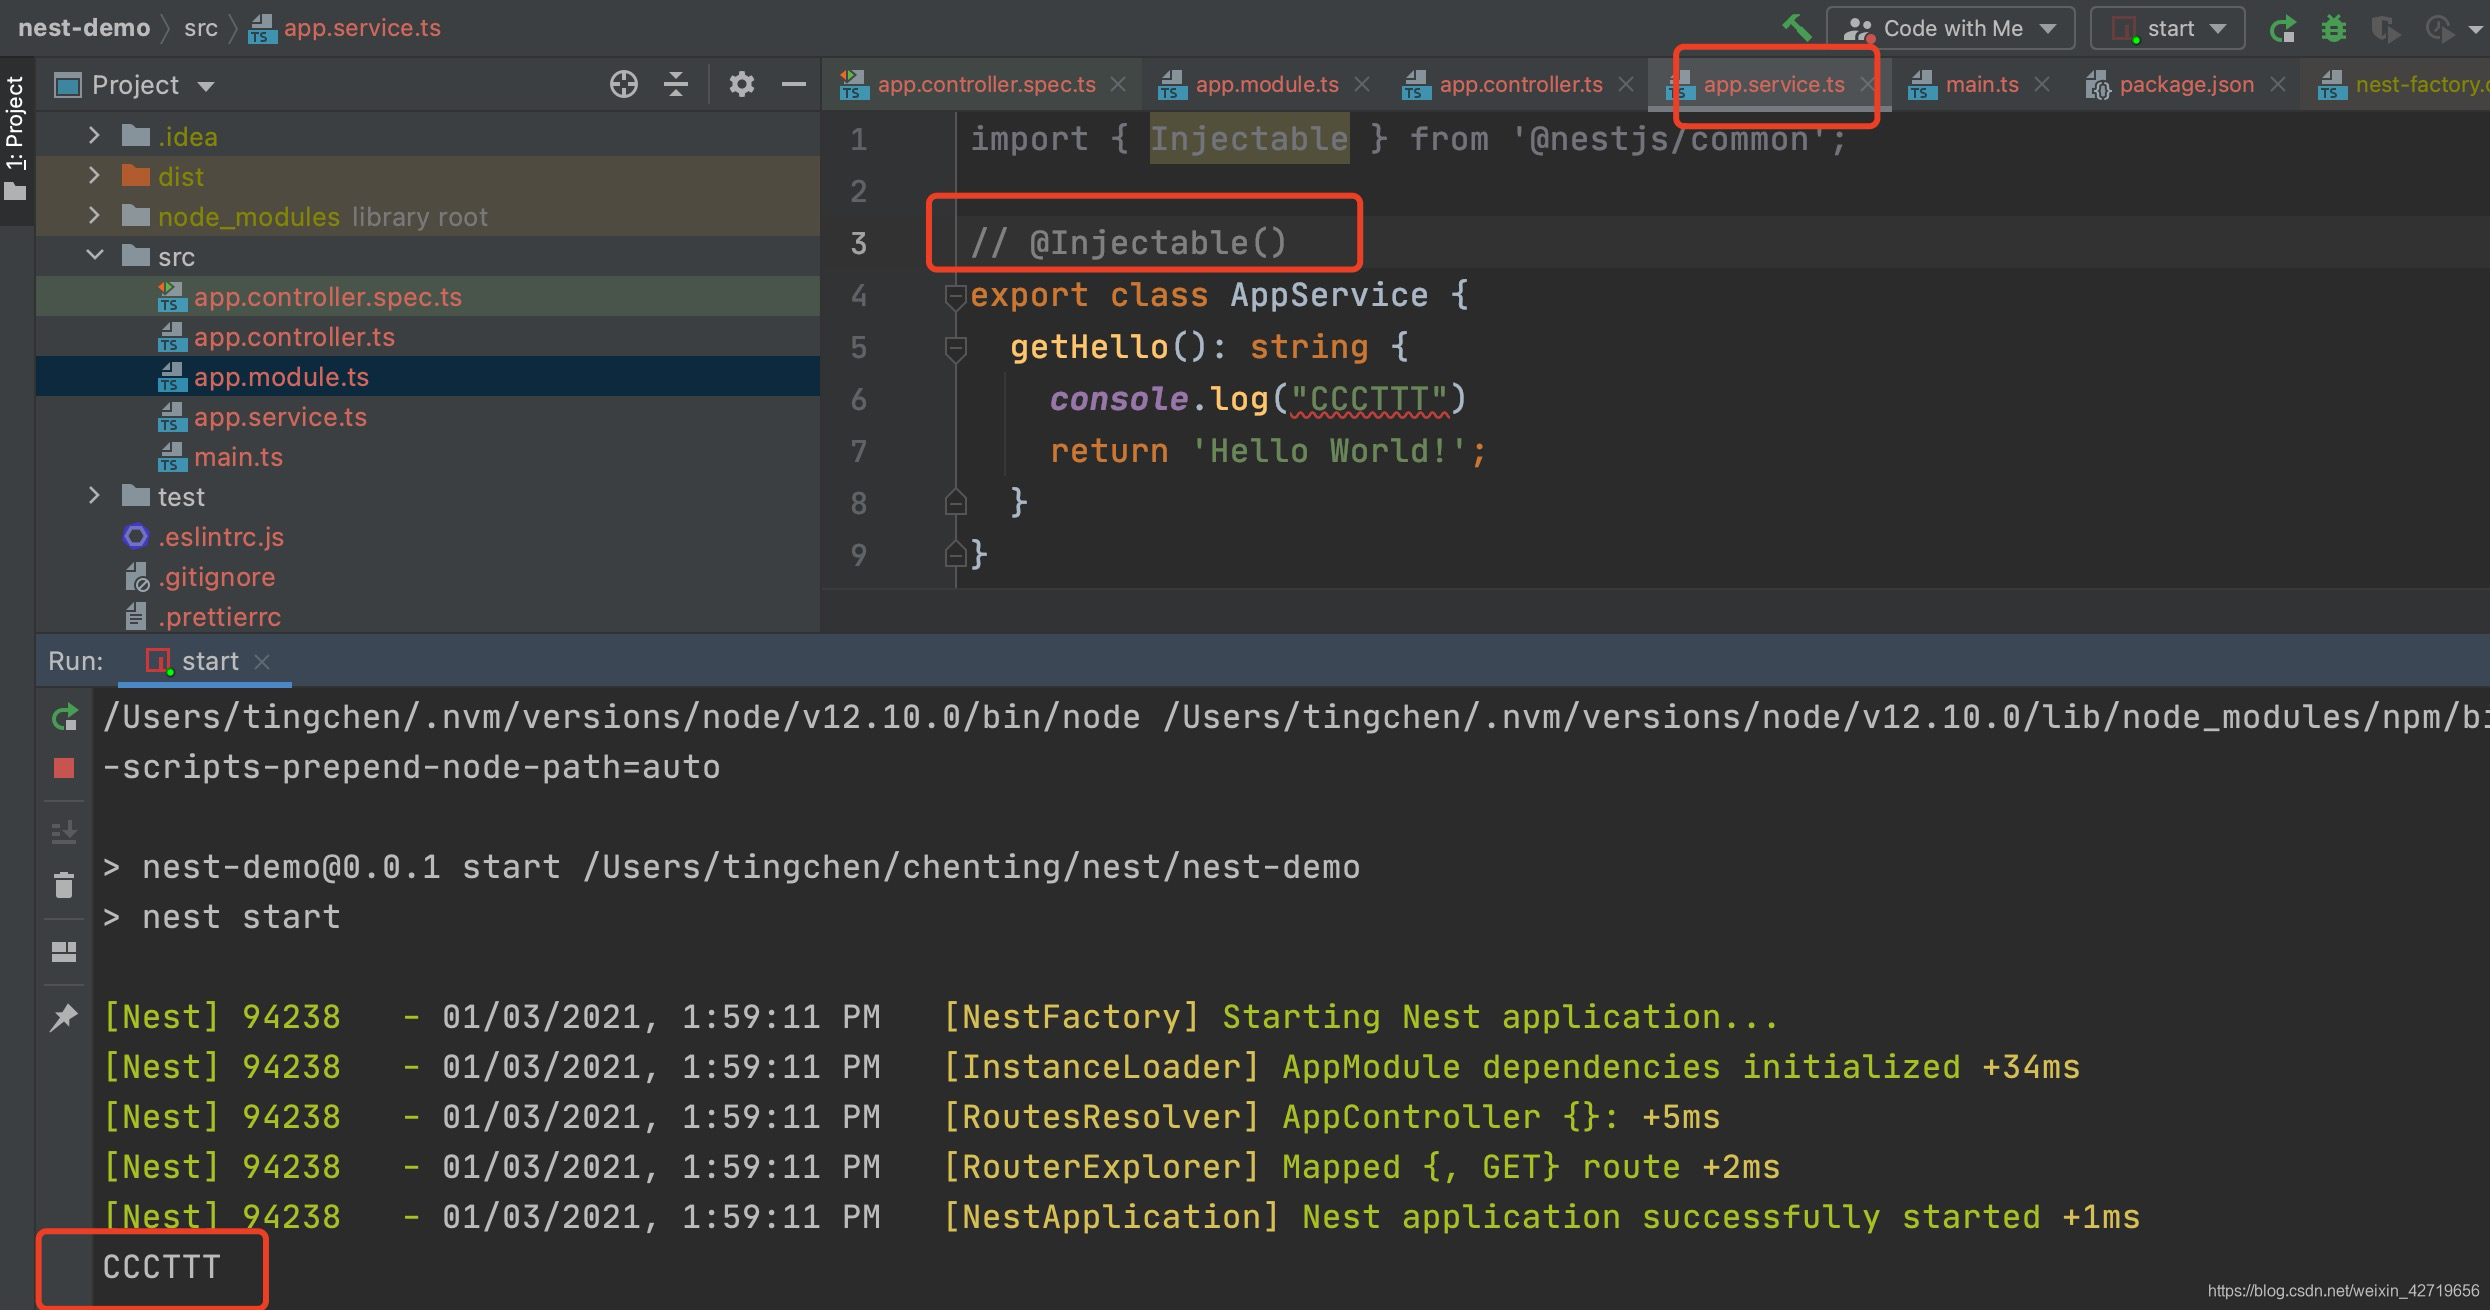Click the main.ts file in Project tree
The image size is (2490, 1310).
(235, 456)
